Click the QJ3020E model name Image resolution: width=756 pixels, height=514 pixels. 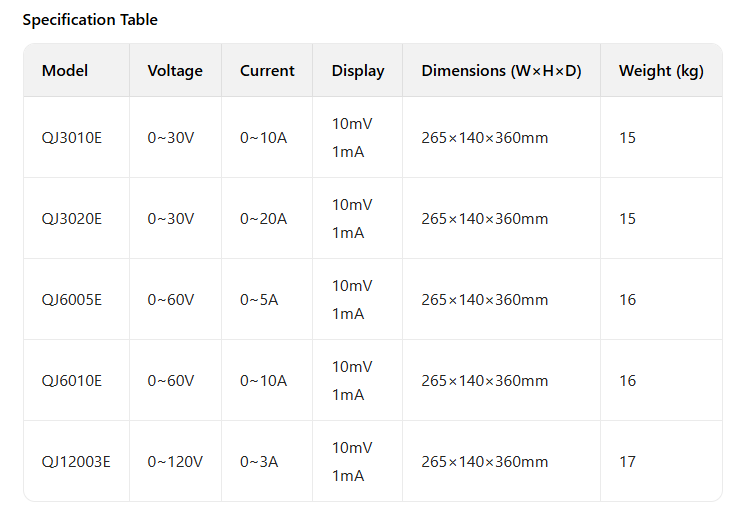tap(72, 219)
